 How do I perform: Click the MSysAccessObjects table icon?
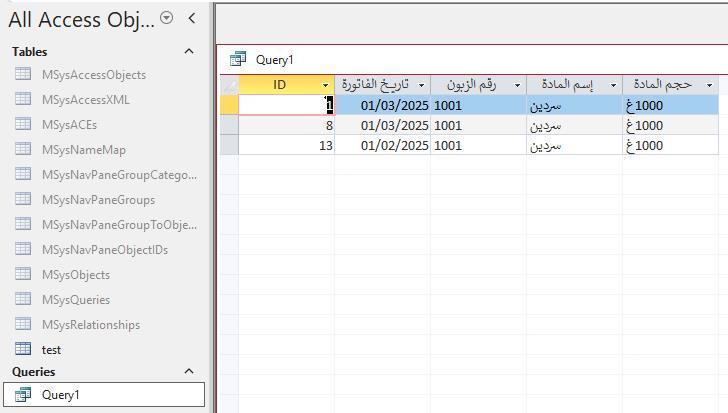point(23,74)
